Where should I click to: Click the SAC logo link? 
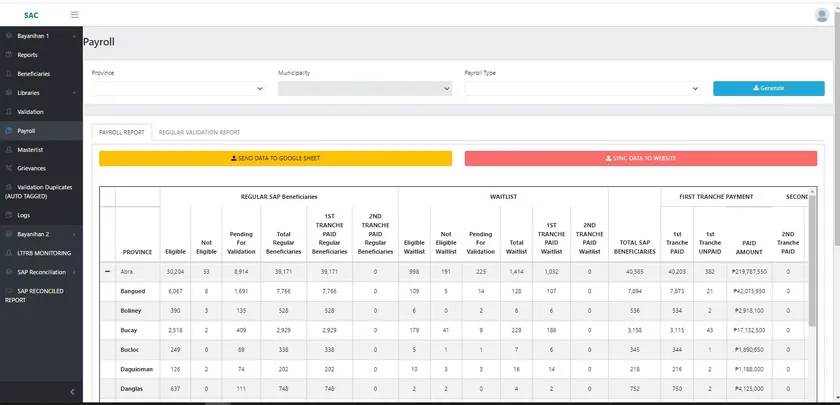coord(31,15)
